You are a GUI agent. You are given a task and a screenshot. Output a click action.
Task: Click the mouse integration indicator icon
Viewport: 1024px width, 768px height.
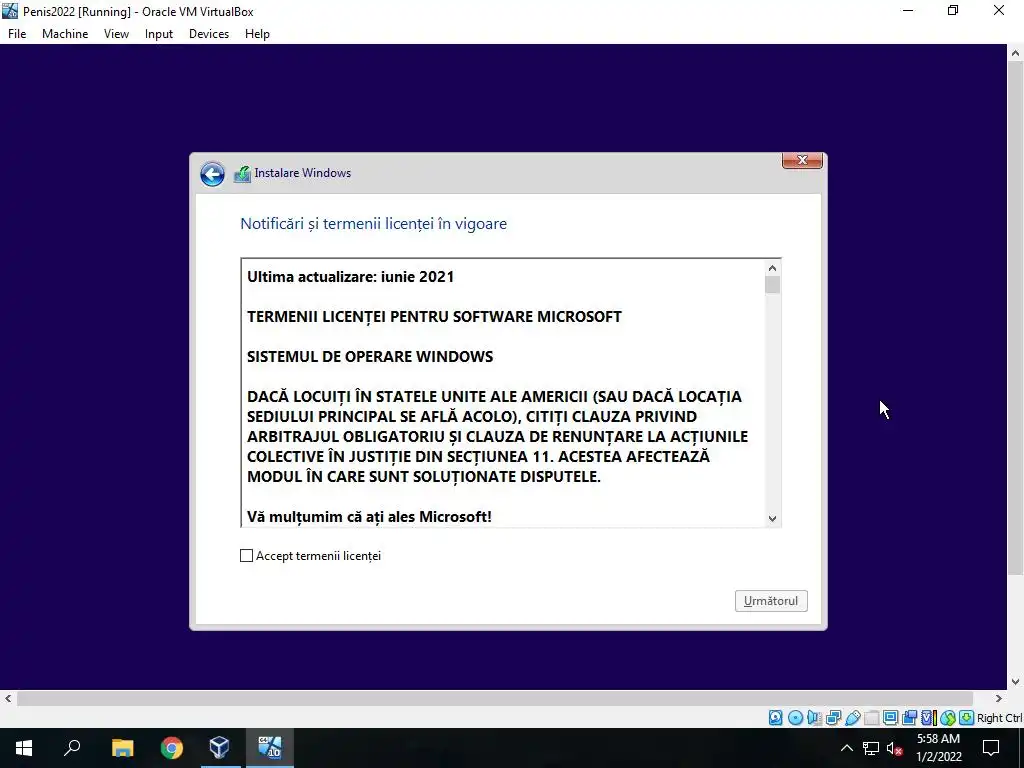tap(948, 718)
